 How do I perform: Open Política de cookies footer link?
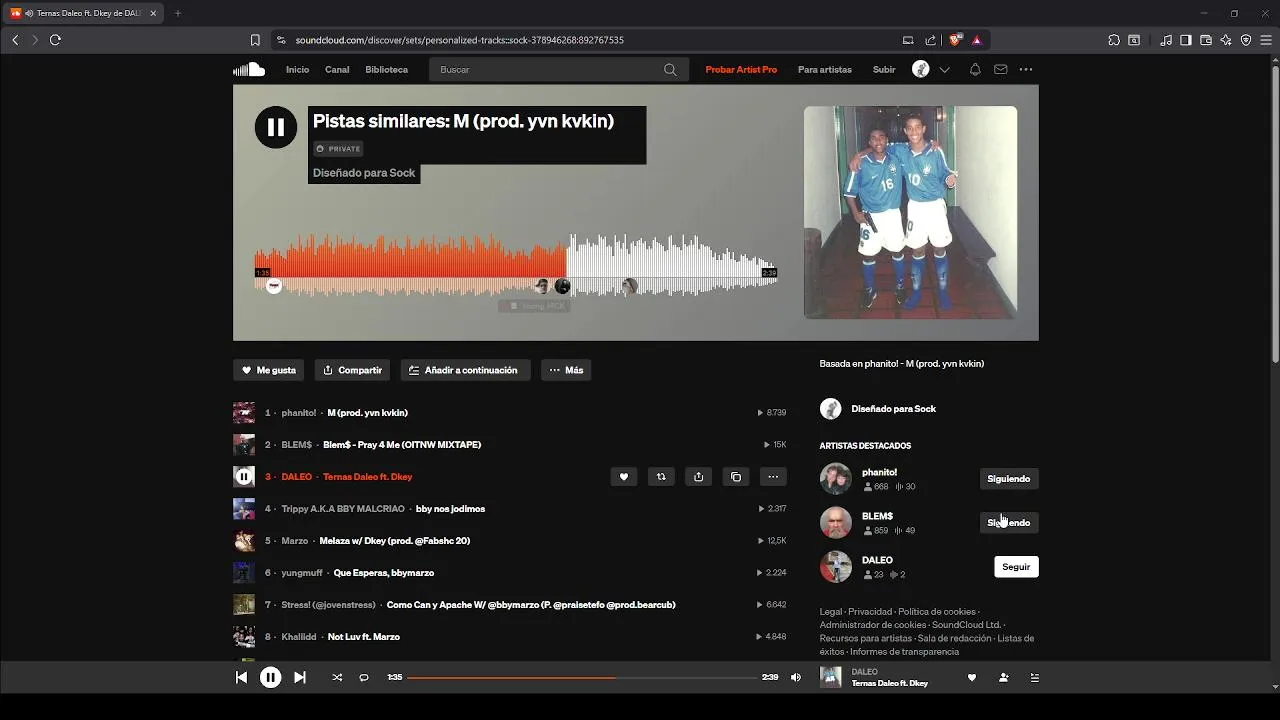tap(937, 612)
